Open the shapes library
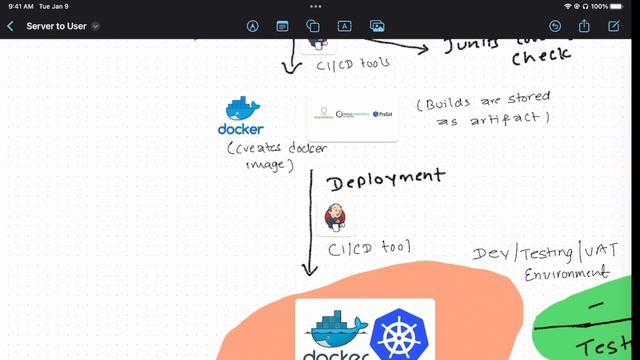Screen dimensions: 640x360 [313, 26]
